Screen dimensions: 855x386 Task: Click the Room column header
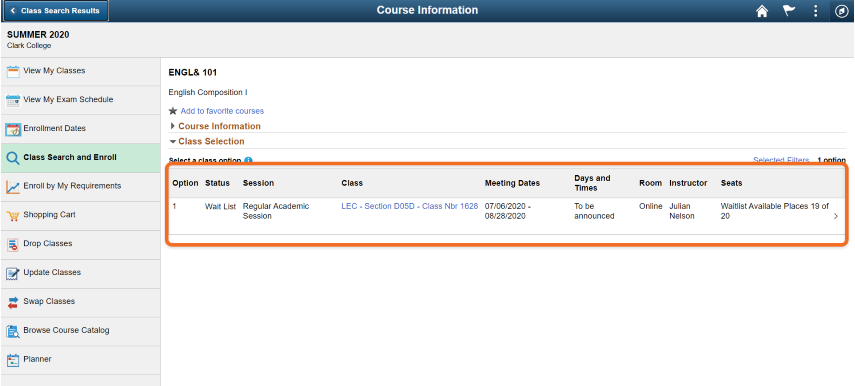point(651,183)
